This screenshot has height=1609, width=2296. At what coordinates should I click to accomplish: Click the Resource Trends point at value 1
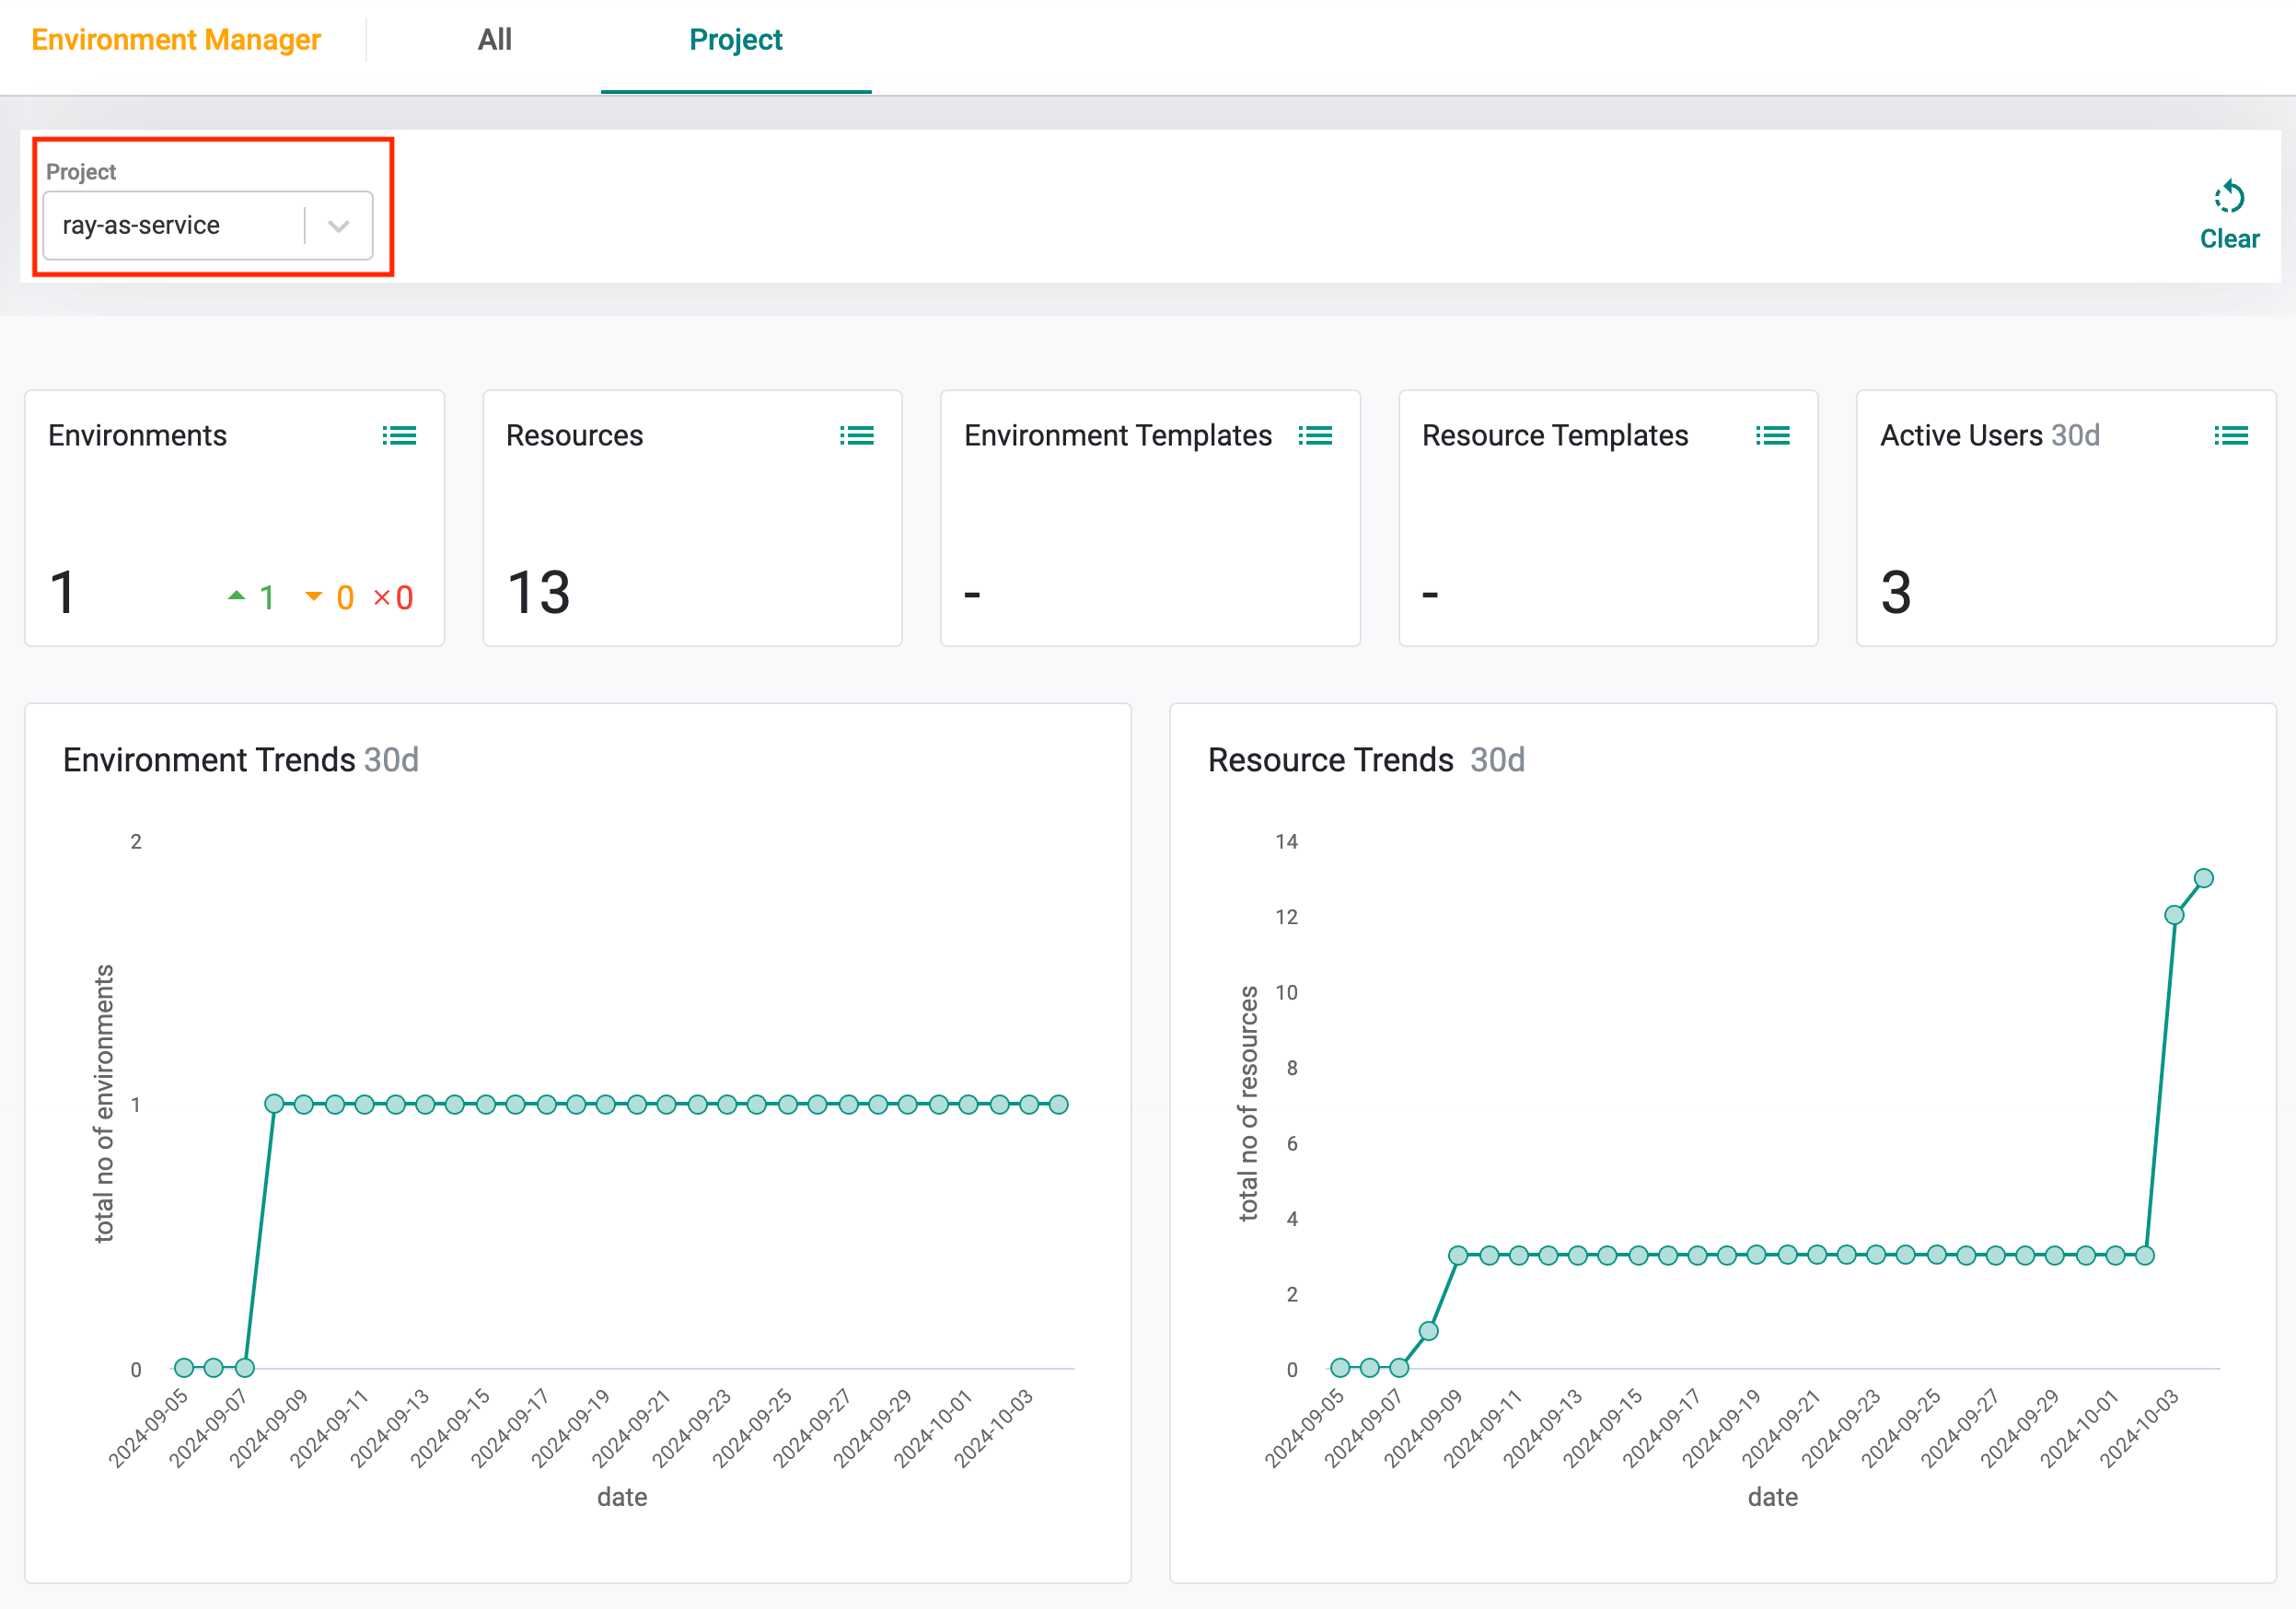pyautogui.click(x=1429, y=1331)
